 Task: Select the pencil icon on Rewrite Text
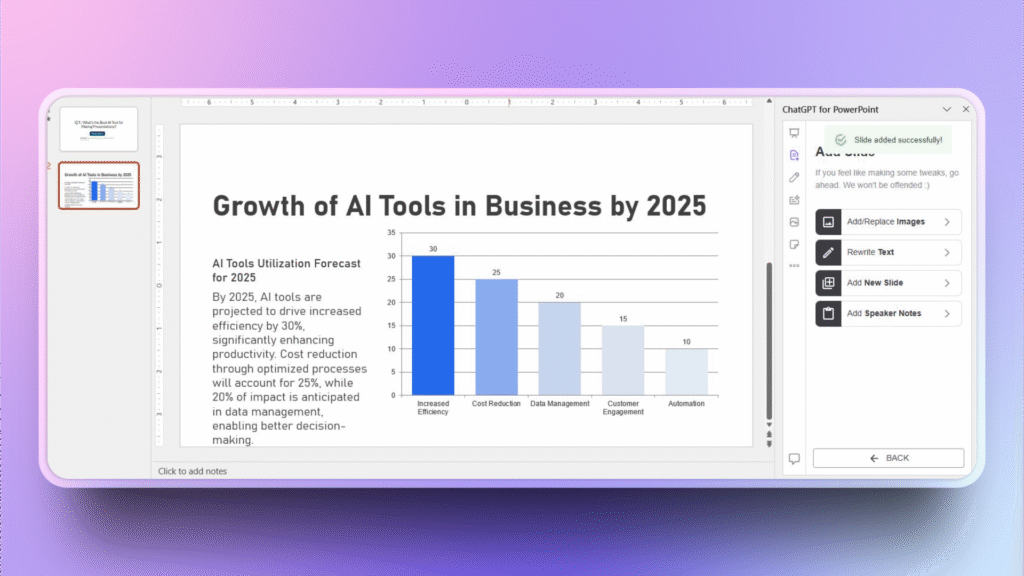coord(829,252)
